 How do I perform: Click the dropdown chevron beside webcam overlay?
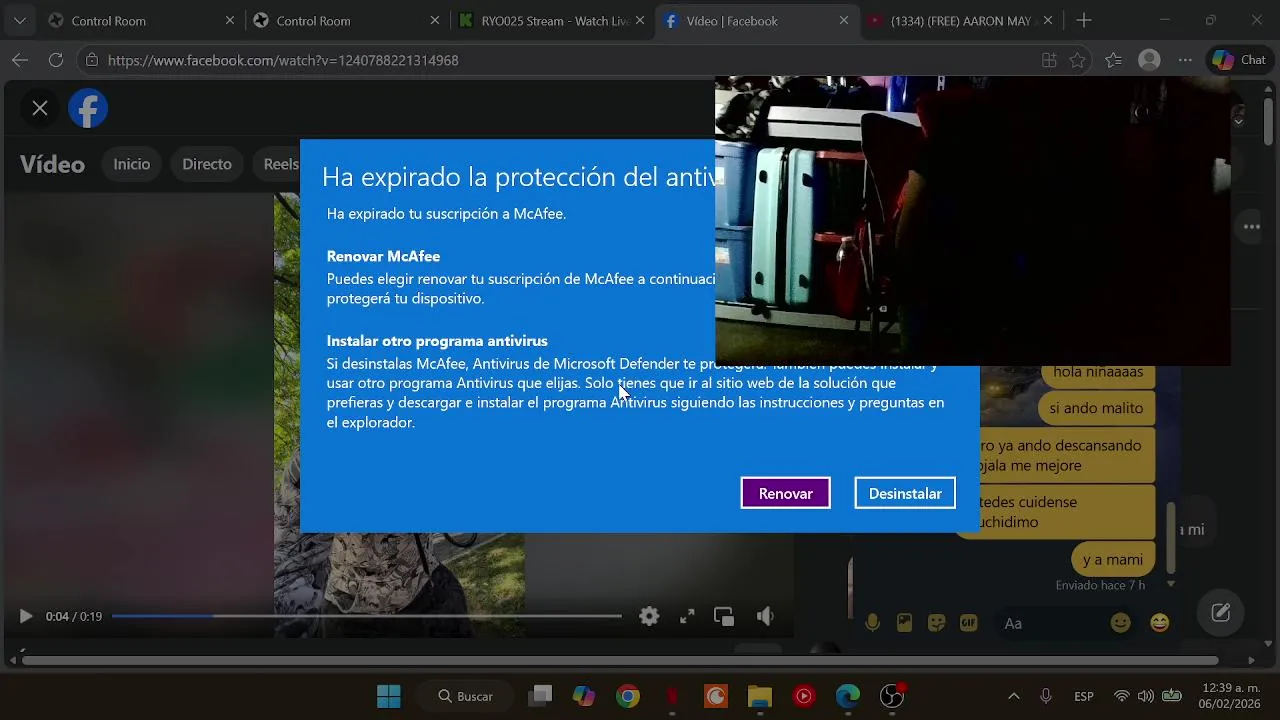1239,121
